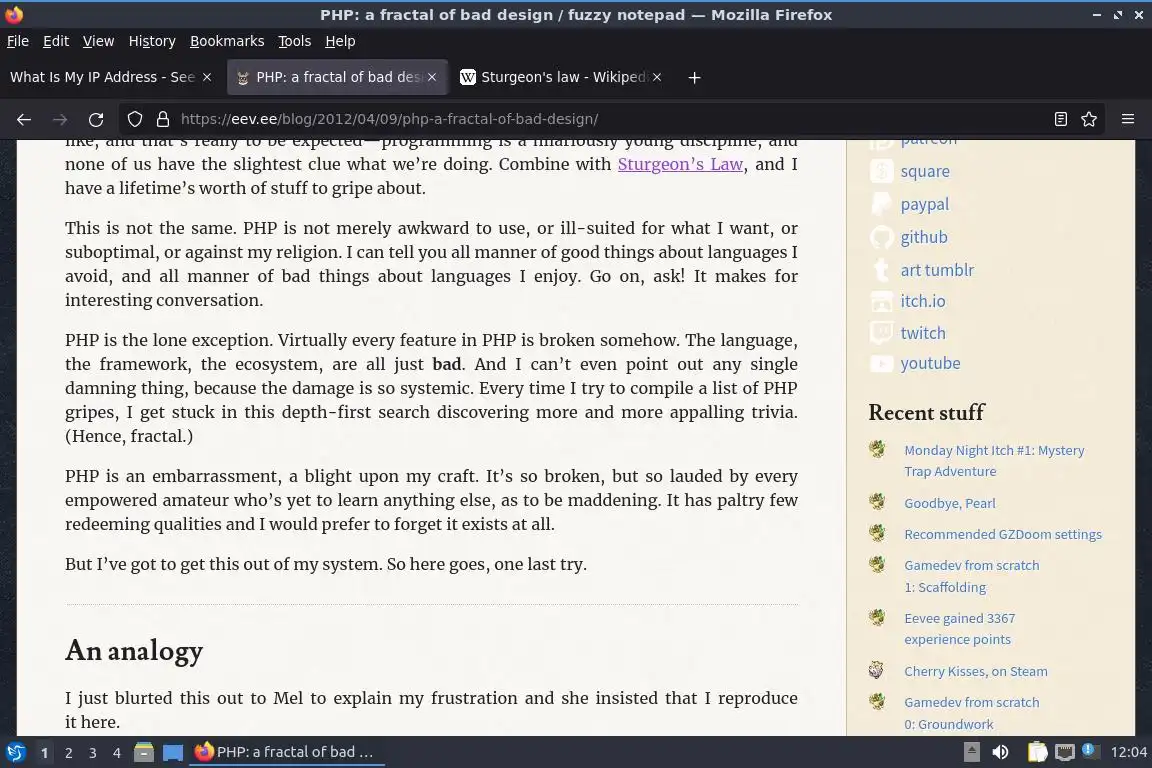Close the What Is My IP Address tab
1152x768 pixels.
point(207,77)
